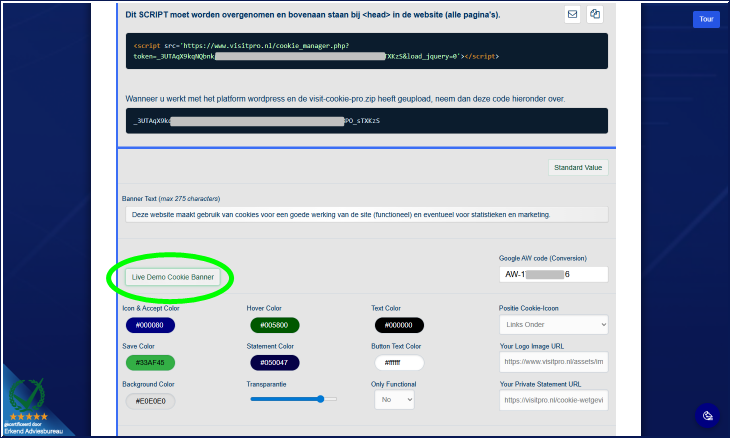The image size is (731, 439).
Task: Expand the Only Functional dropdown
Action: [x=394, y=399]
